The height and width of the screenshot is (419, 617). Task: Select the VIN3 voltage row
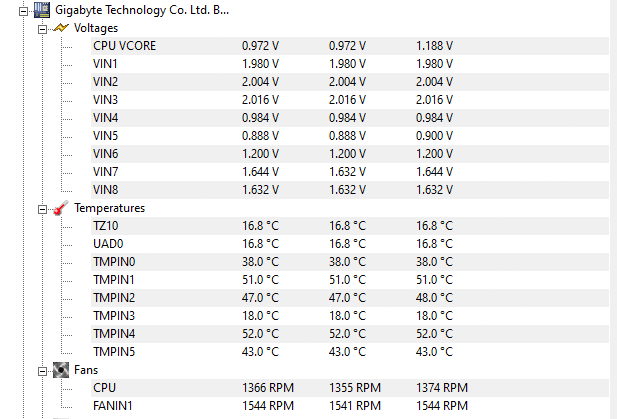(x=350, y=100)
